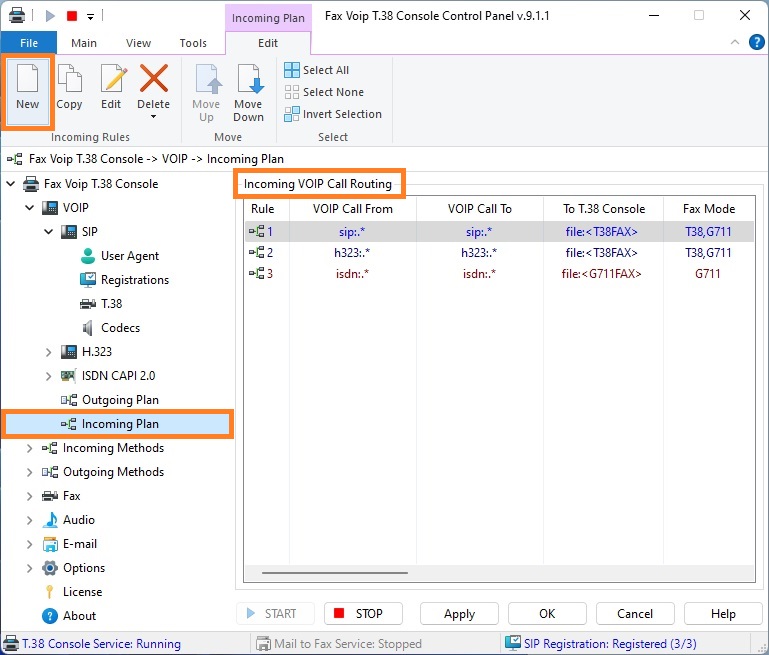Image resolution: width=769 pixels, height=655 pixels.
Task: Click the horizontal scrollbar in the rules list
Action: [x=334, y=573]
